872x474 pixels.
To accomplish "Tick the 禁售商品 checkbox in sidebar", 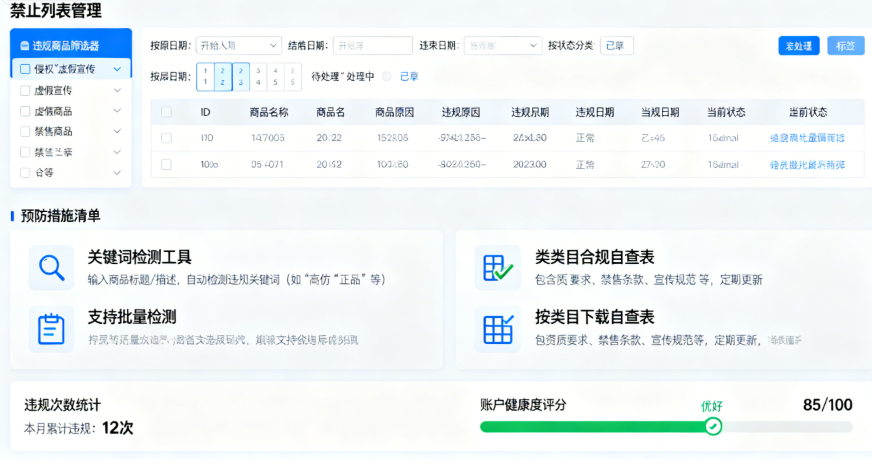I will coord(25,131).
